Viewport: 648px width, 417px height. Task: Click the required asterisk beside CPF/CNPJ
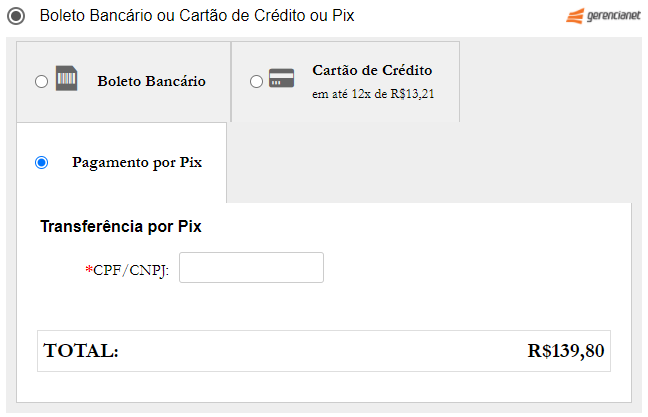click(x=88, y=270)
